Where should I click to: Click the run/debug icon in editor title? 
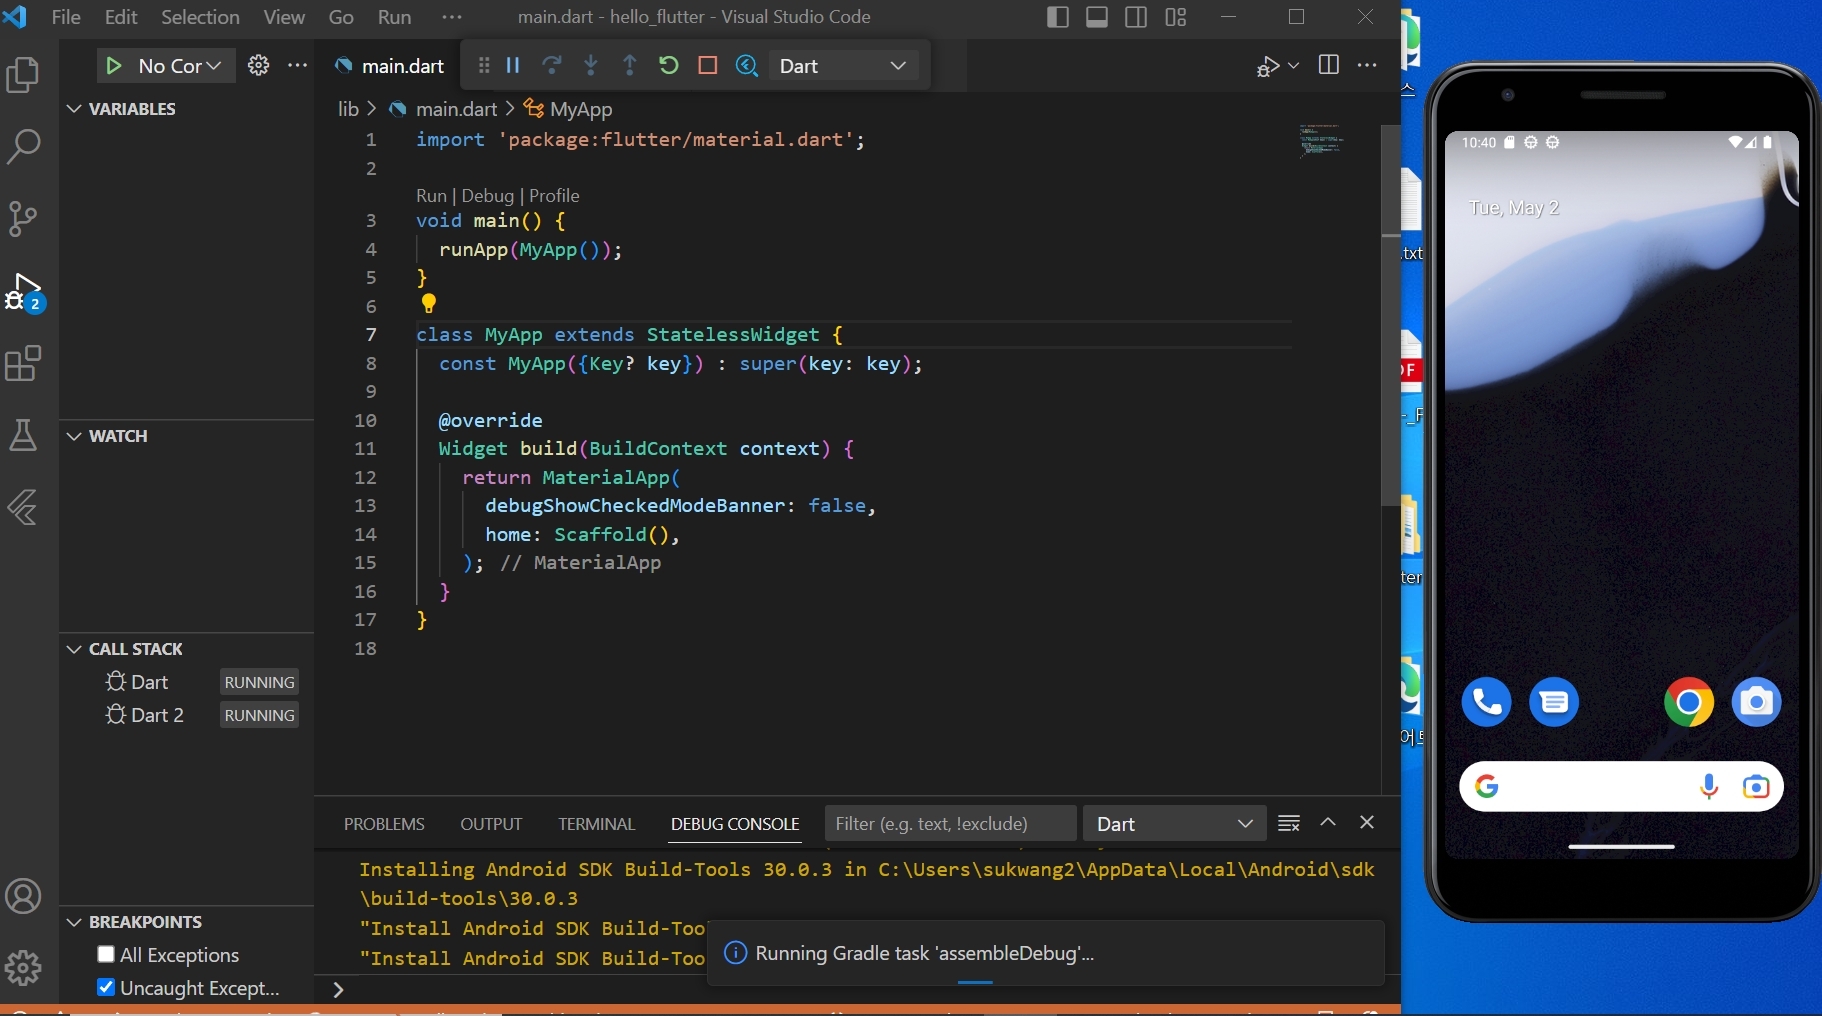tap(1268, 66)
